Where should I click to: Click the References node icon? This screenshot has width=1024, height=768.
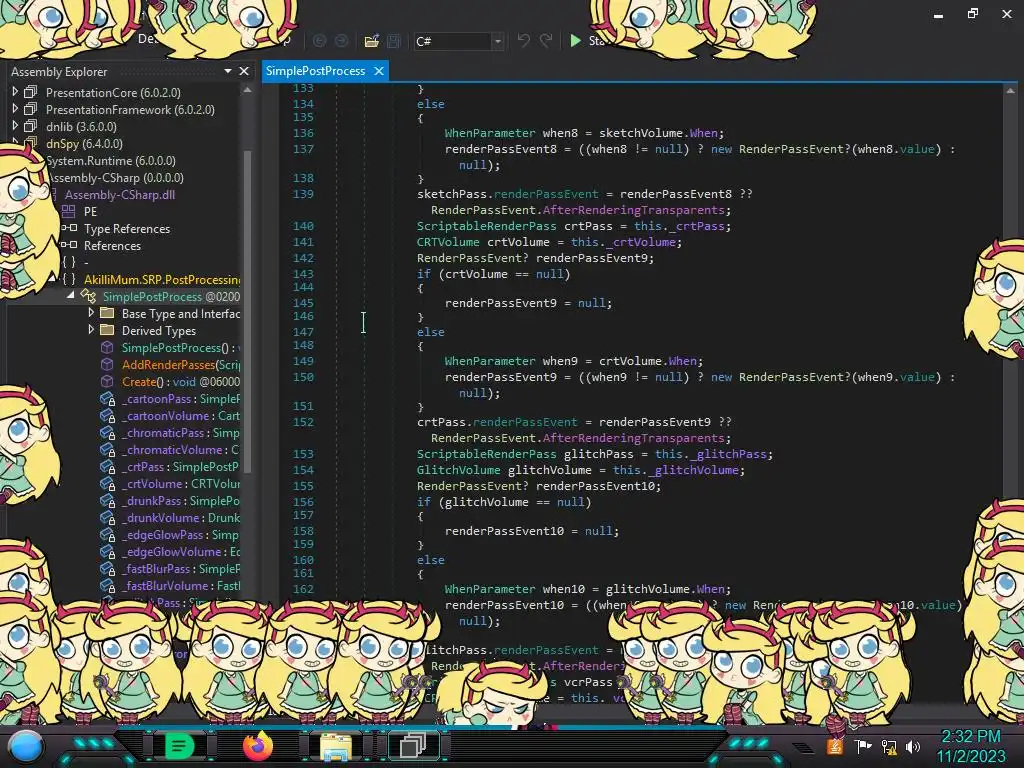pos(69,245)
